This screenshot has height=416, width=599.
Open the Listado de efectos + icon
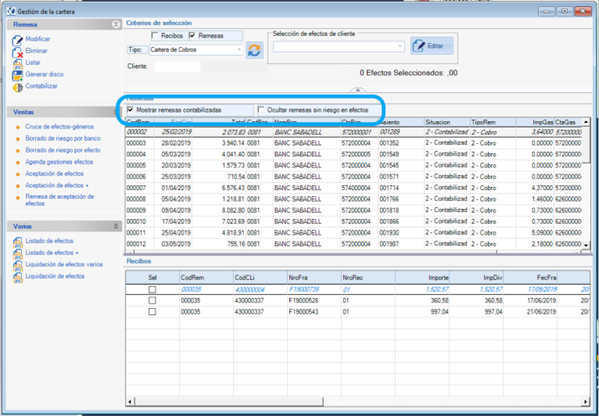click(x=18, y=254)
